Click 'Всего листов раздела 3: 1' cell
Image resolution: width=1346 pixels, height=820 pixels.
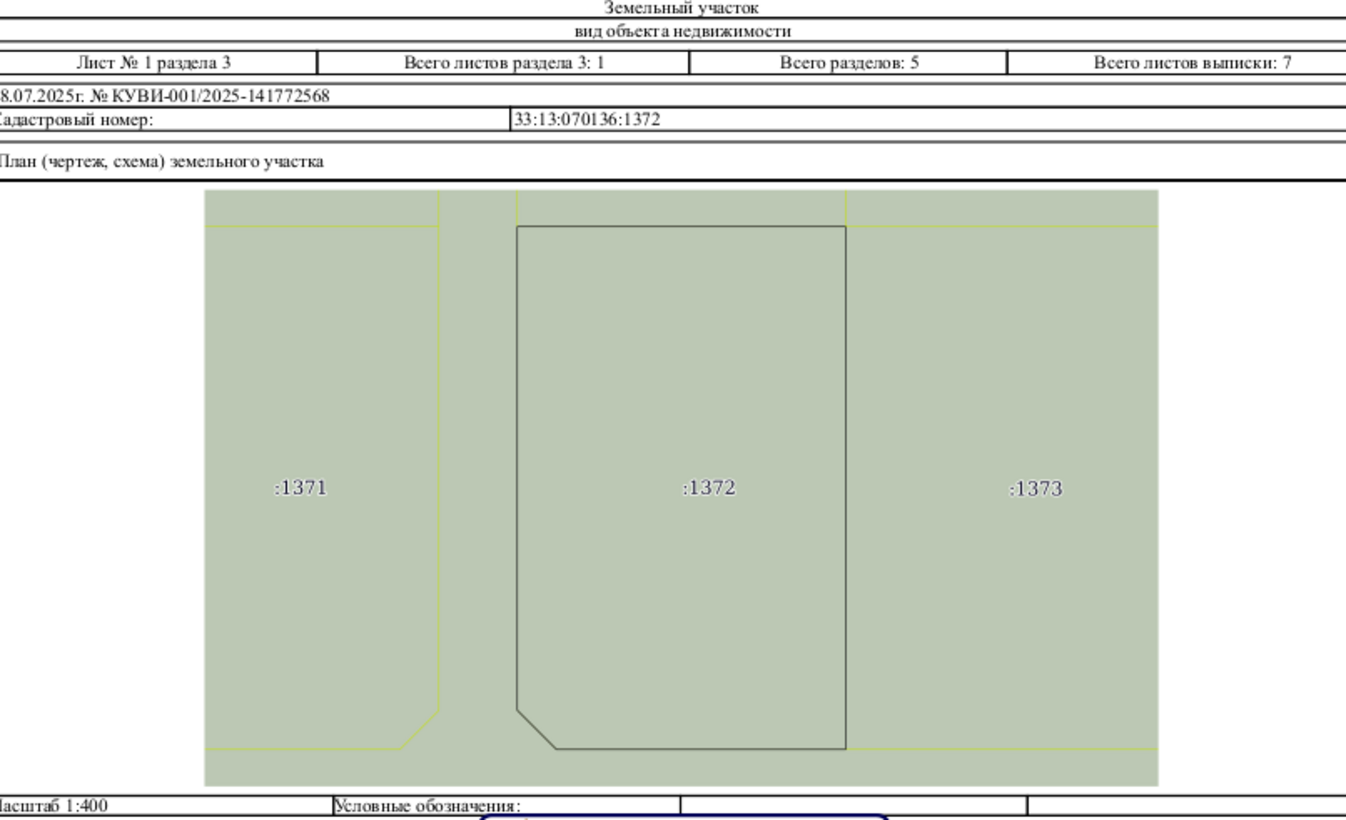point(504,63)
